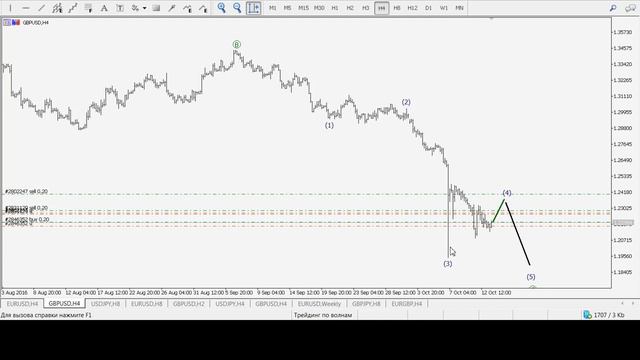Switch chart to H3 timeframe
Screen dimensions: 640x360
coord(366,8)
